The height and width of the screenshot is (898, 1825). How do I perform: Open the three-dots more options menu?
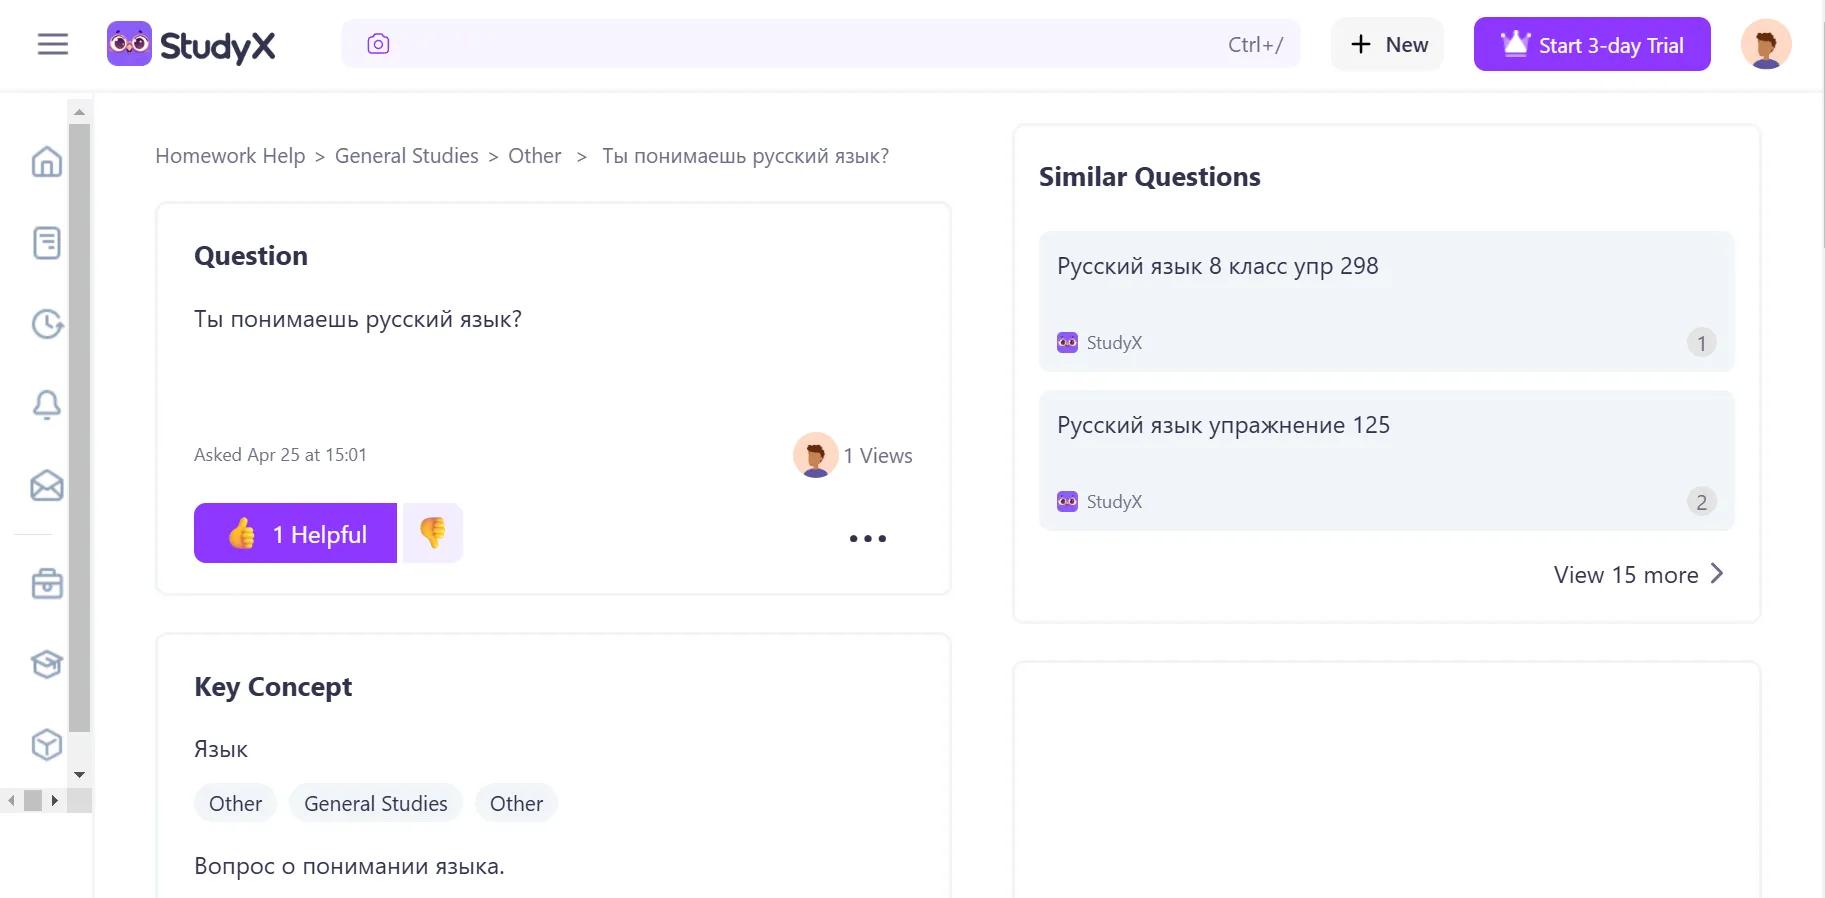pyautogui.click(x=867, y=538)
